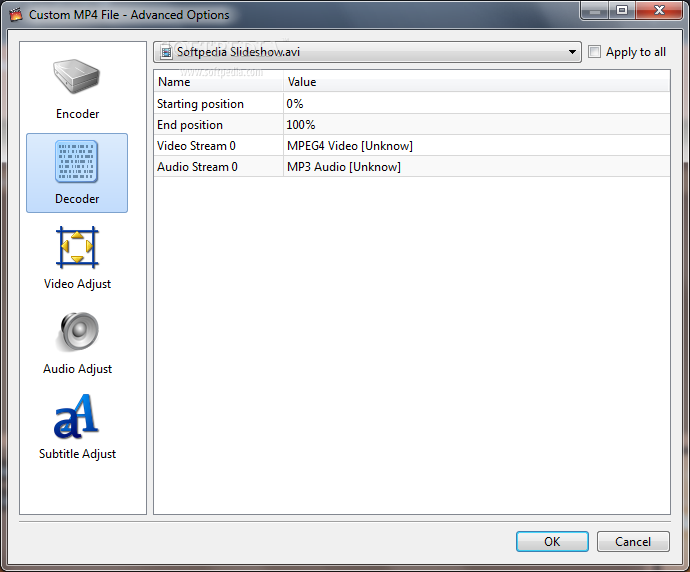Click the Value column header
The height and width of the screenshot is (572, 690).
tap(477, 82)
